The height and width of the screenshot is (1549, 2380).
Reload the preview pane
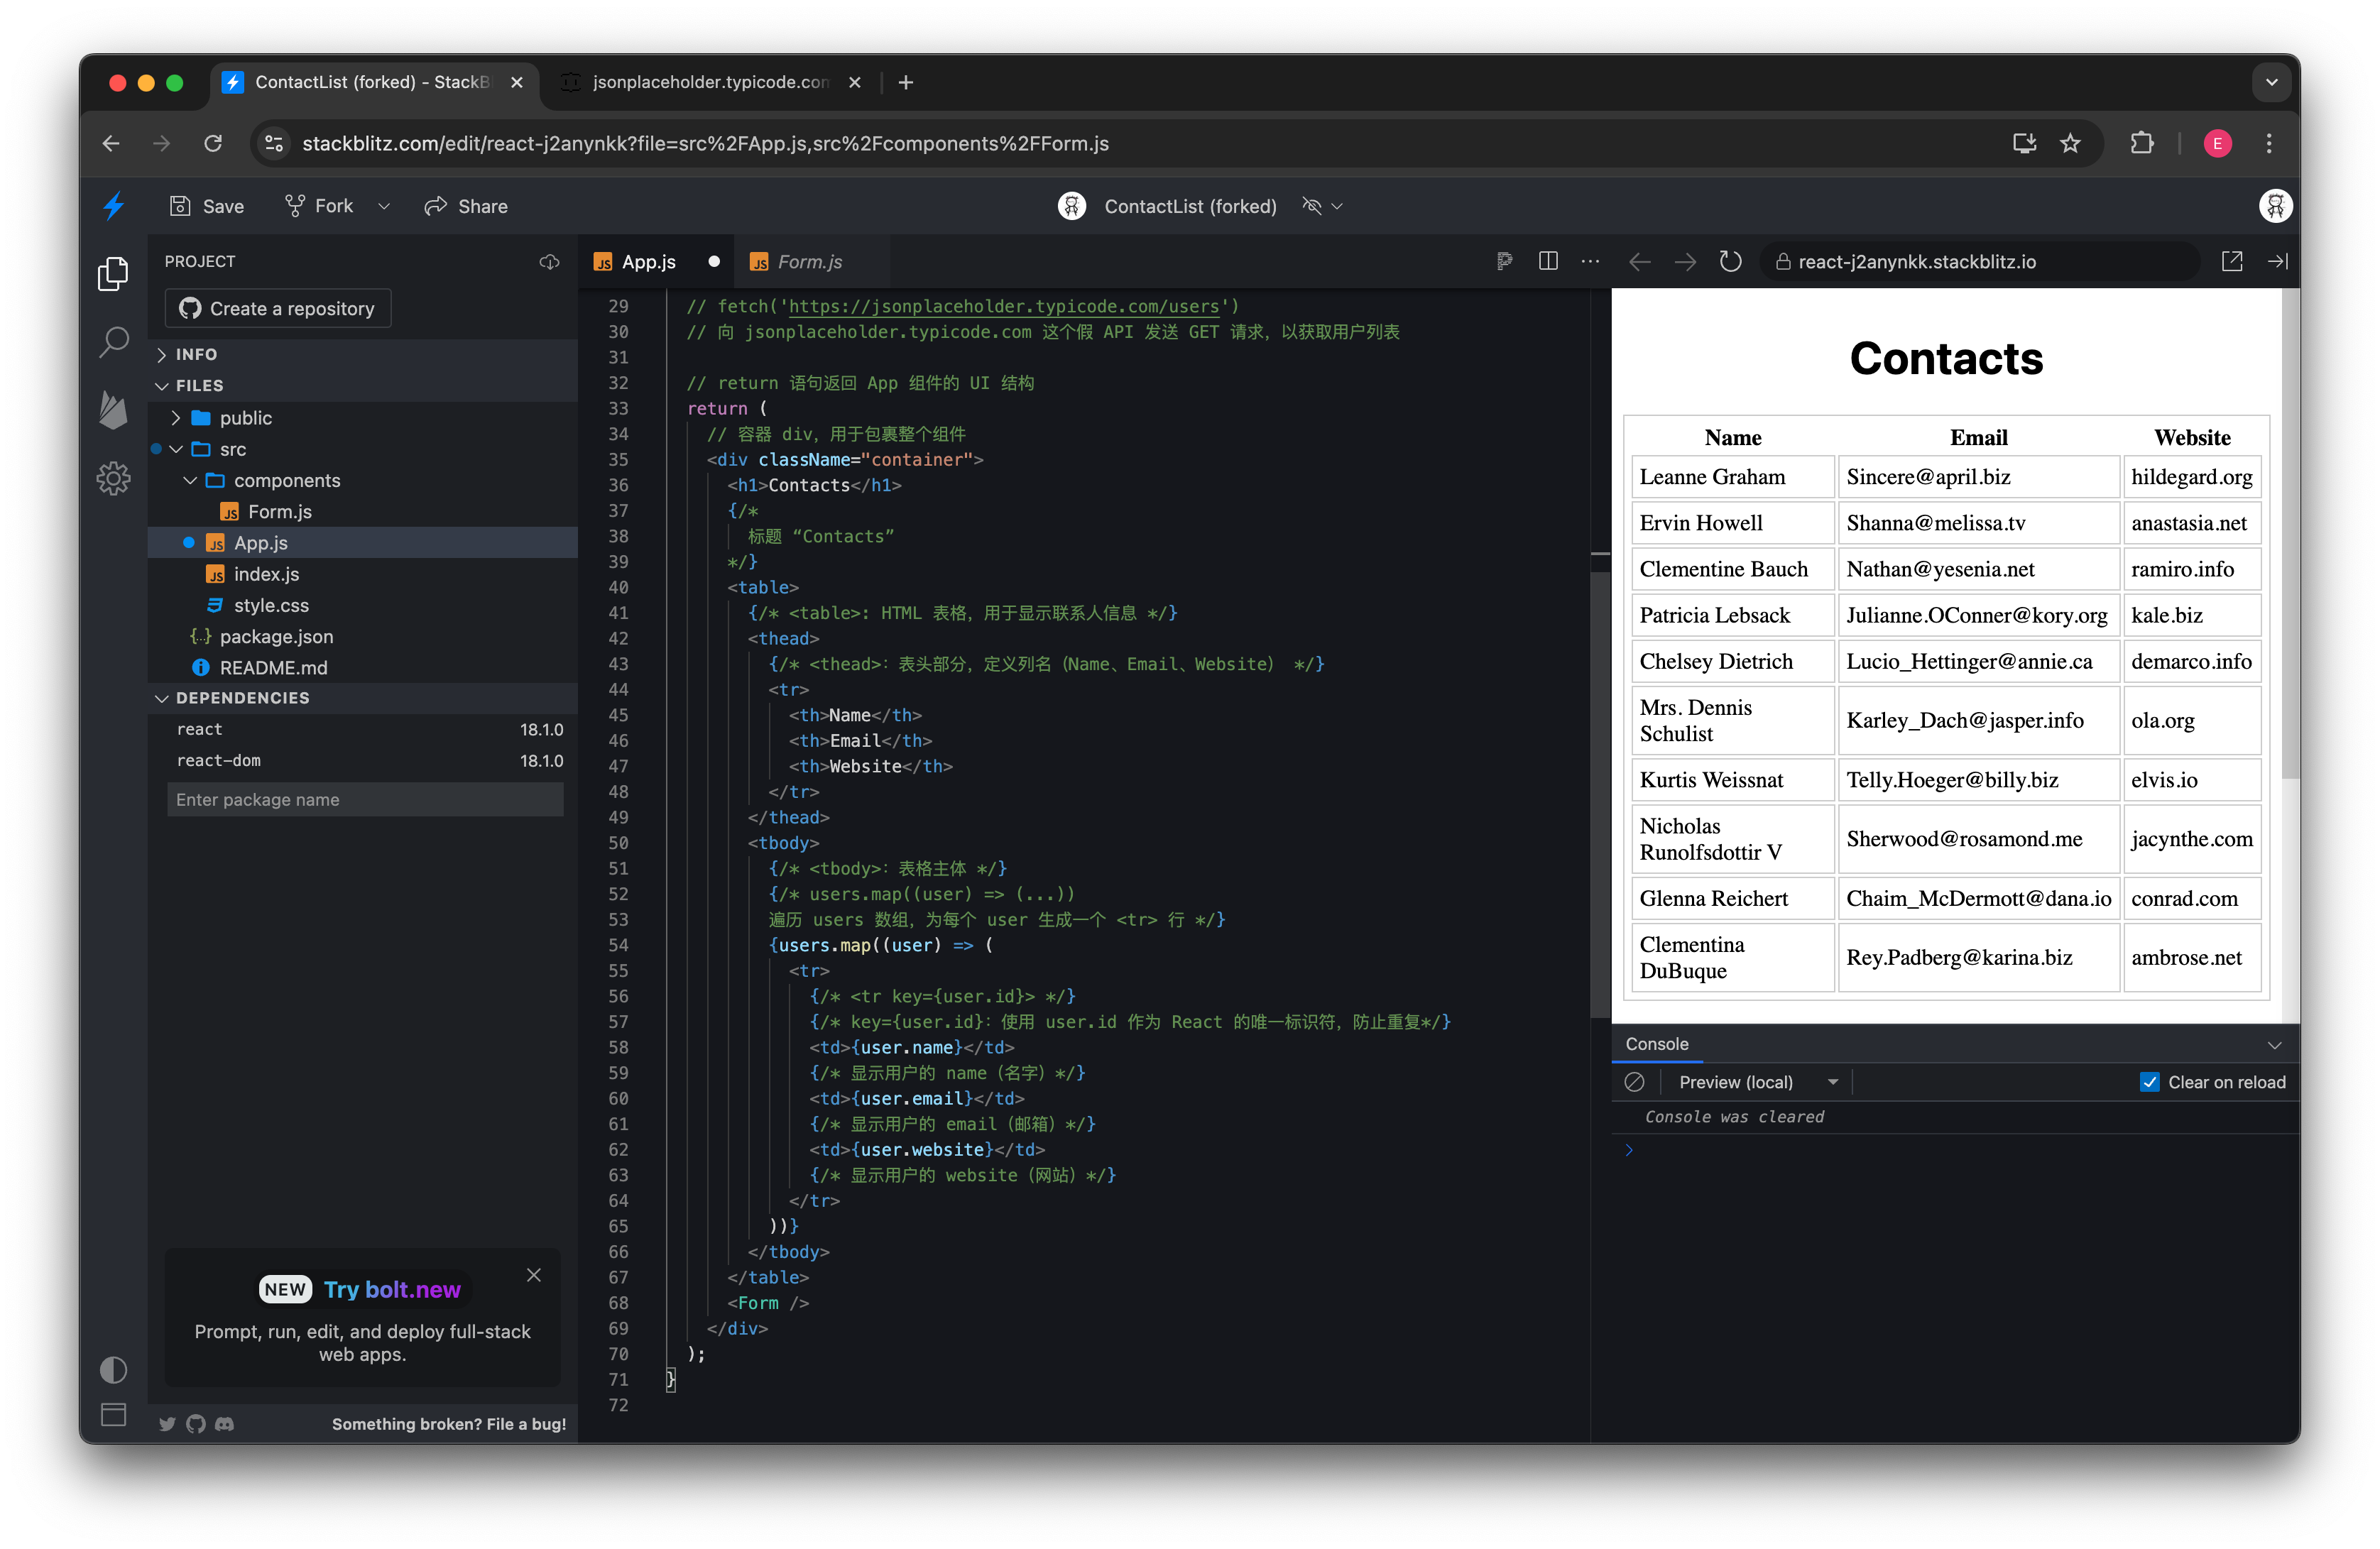tap(1730, 261)
